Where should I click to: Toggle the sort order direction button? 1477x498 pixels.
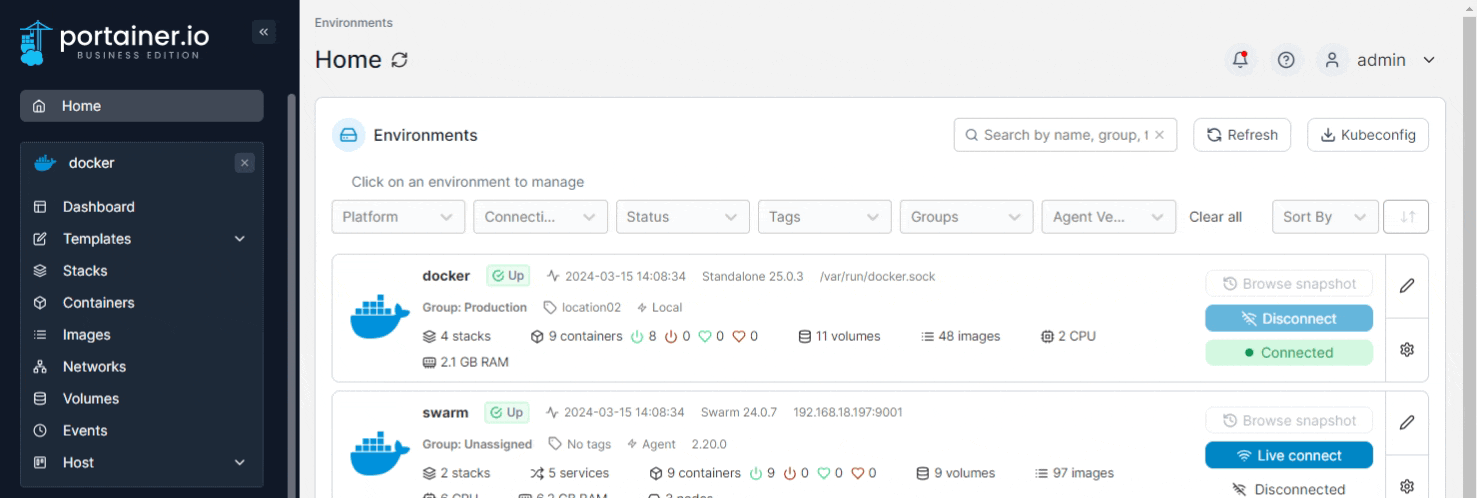coord(1405,217)
